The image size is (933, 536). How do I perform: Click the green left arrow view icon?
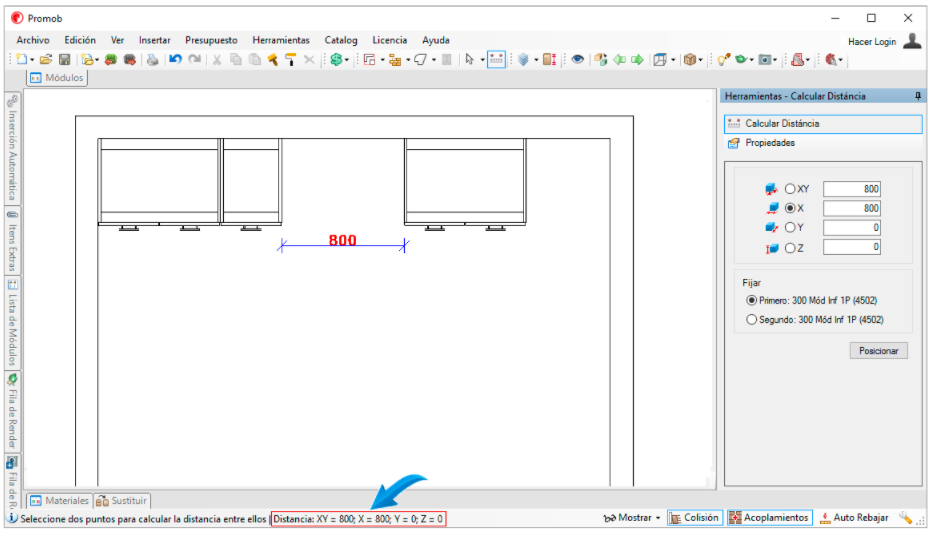[x=619, y=59]
